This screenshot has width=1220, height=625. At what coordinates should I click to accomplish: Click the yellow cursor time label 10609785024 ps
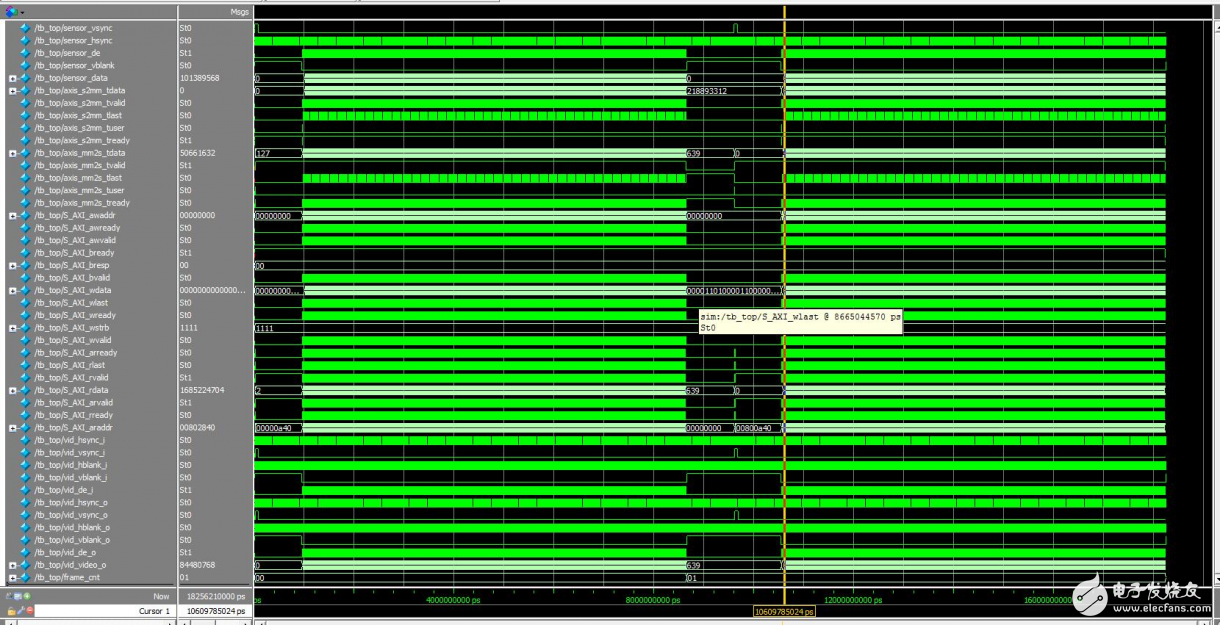coord(784,611)
